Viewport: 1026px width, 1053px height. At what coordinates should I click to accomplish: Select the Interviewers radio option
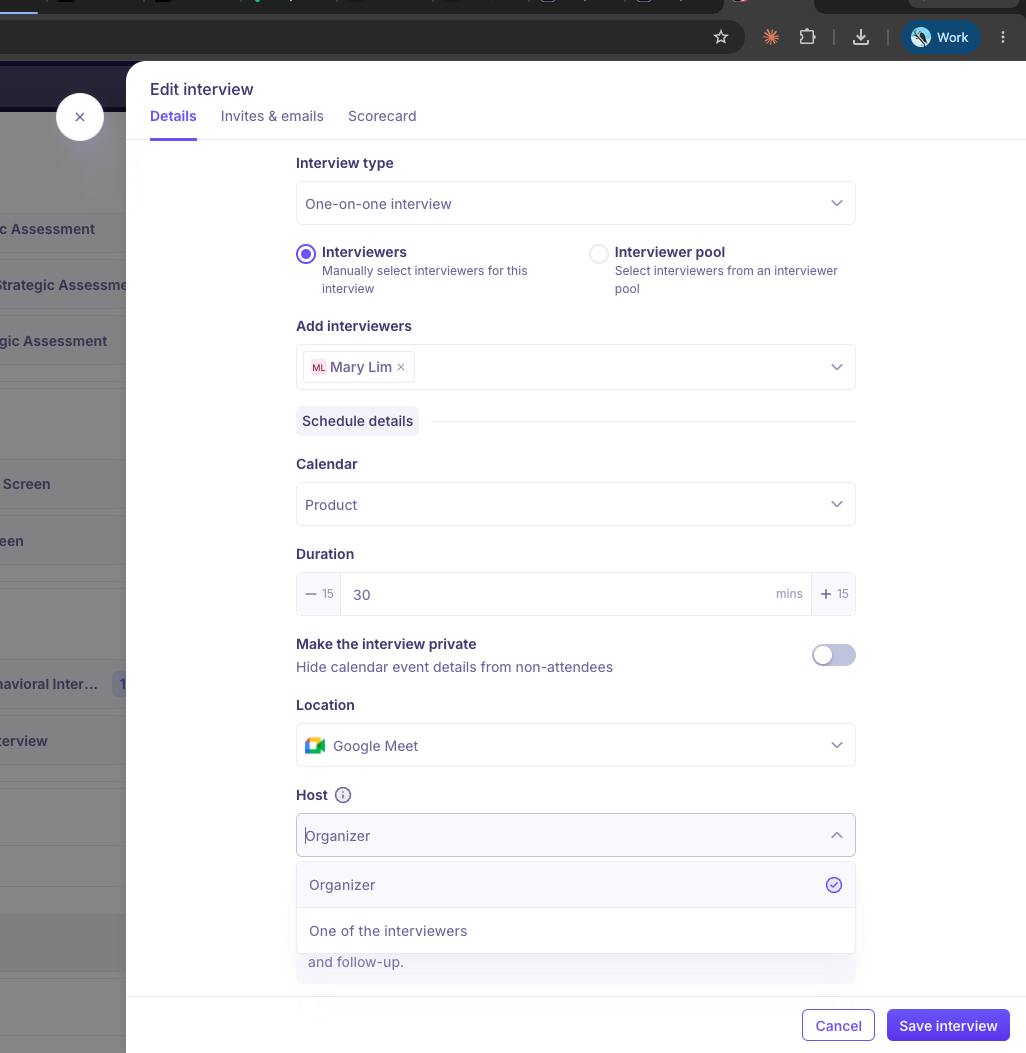click(x=306, y=254)
